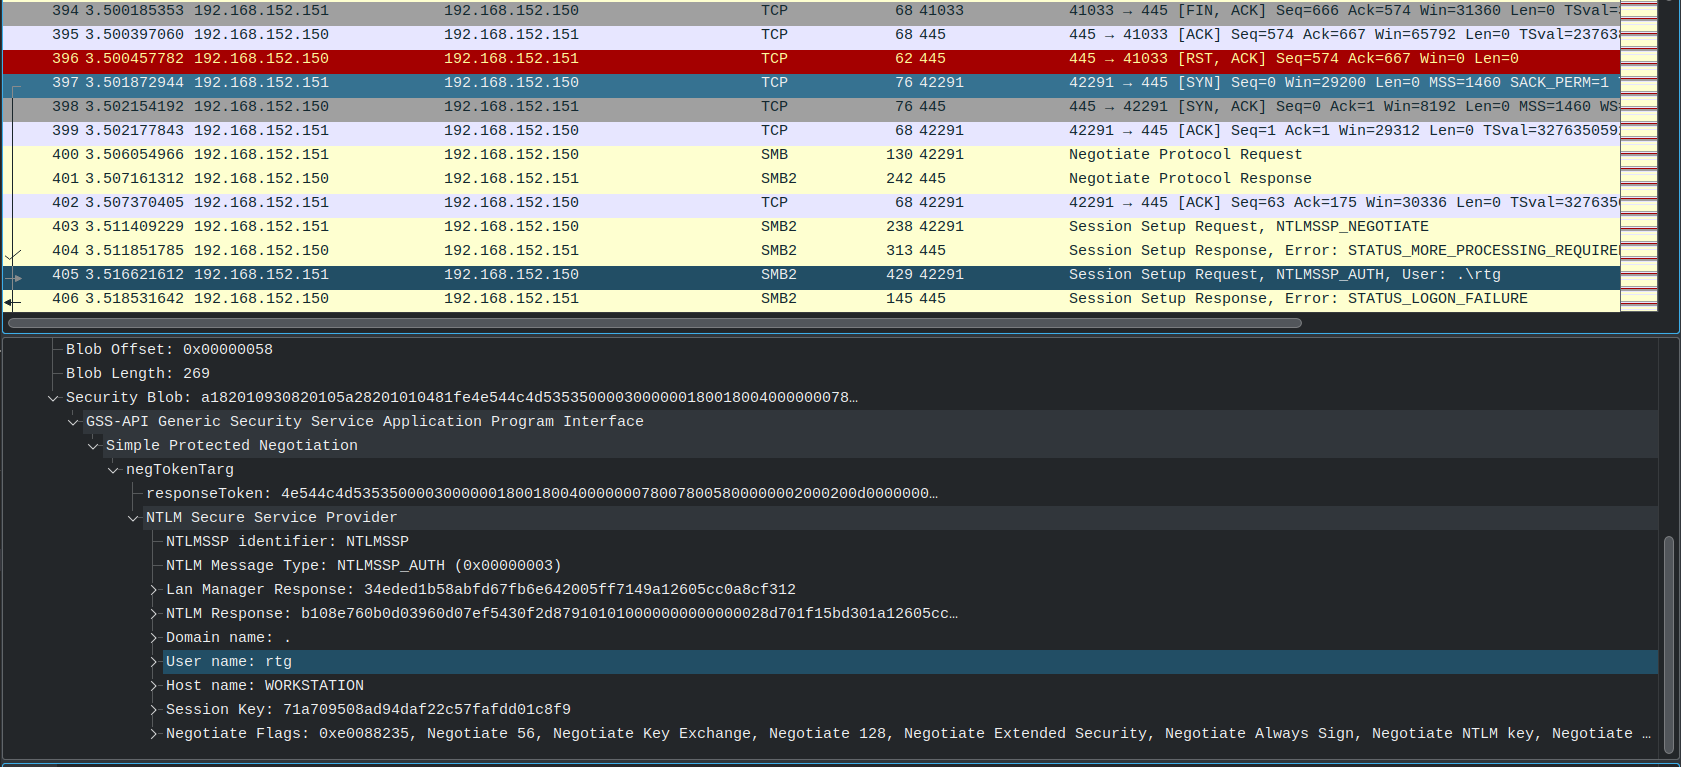Expand the NTLM Response field

pyautogui.click(x=154, y=614)
